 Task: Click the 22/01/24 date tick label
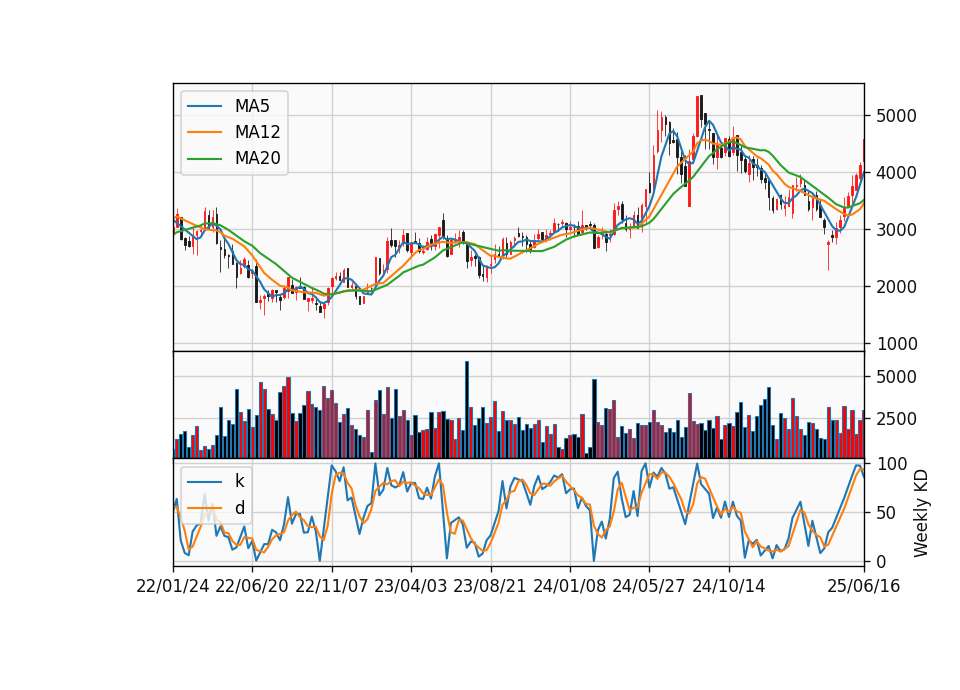tap(173, 586)
